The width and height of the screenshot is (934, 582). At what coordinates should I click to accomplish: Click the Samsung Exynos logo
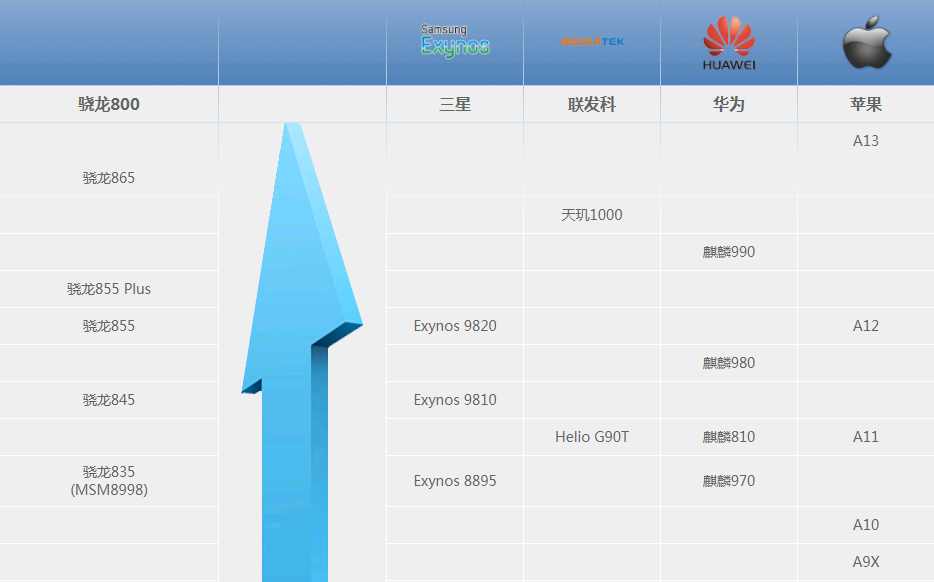pos(455,41)
